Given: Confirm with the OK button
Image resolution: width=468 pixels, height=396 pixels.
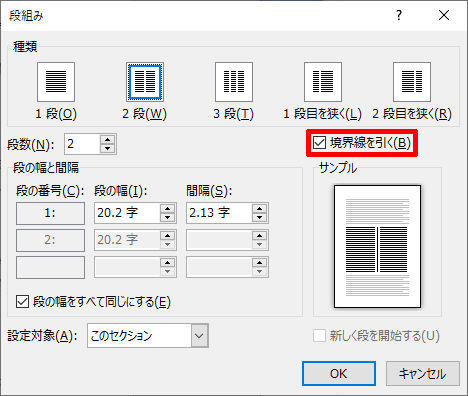Looking at the screenshot, I should (x=339, y=374).
